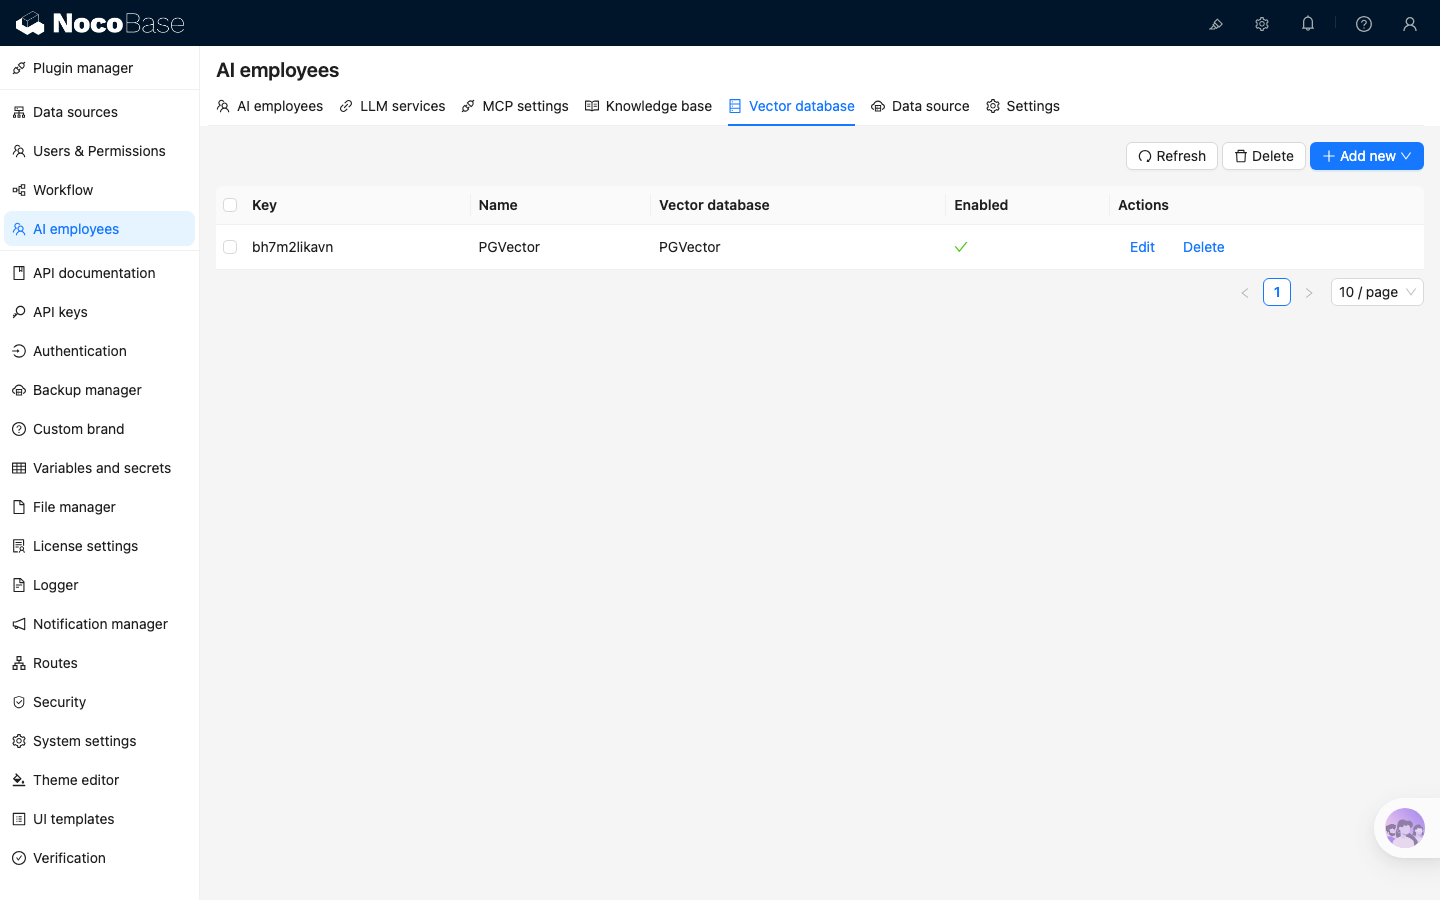Open the 10 / page size selector

[1377, 292]
